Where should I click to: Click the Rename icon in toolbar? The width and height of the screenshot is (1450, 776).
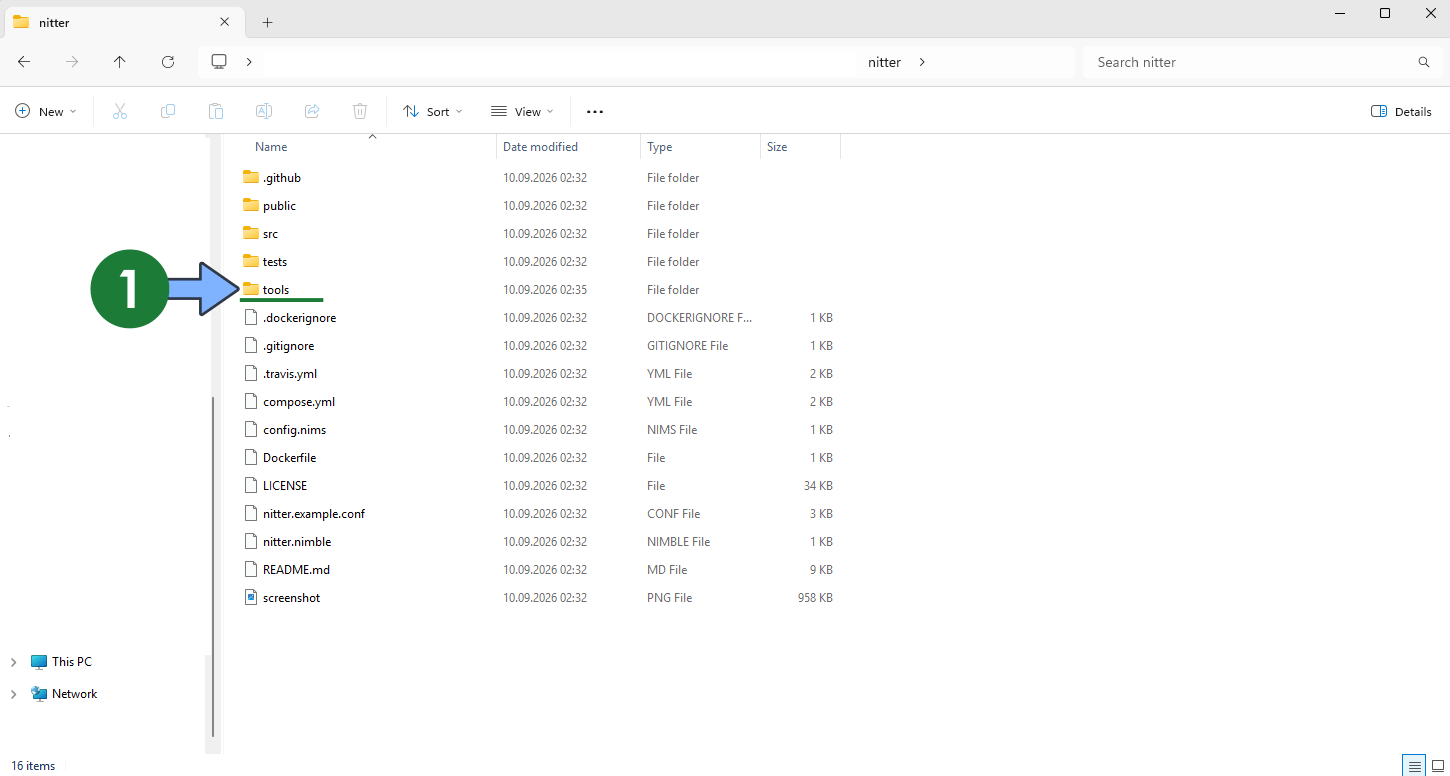pyautogui.click(x=264, y=111)
